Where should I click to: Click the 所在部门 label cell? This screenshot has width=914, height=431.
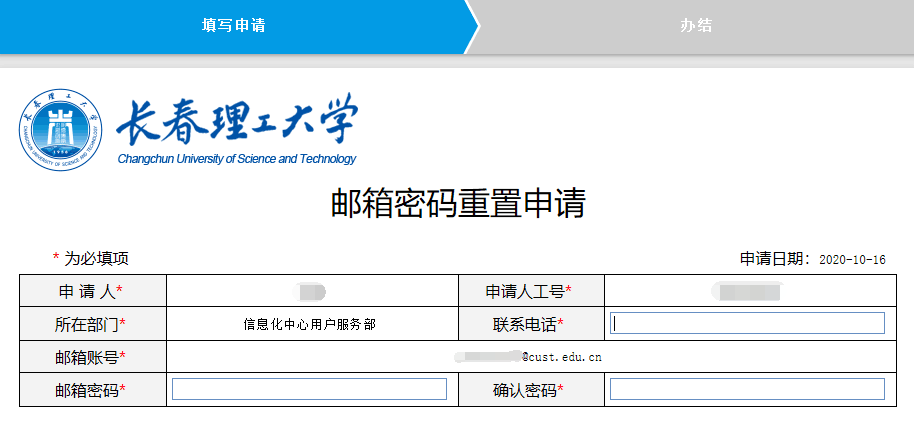[x=93, y=324]
